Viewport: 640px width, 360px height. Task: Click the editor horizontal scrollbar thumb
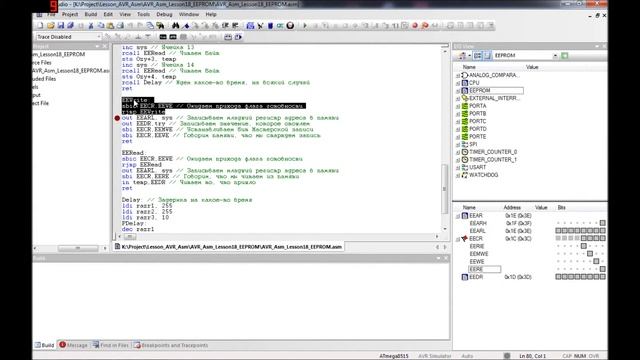pos(130,237)
